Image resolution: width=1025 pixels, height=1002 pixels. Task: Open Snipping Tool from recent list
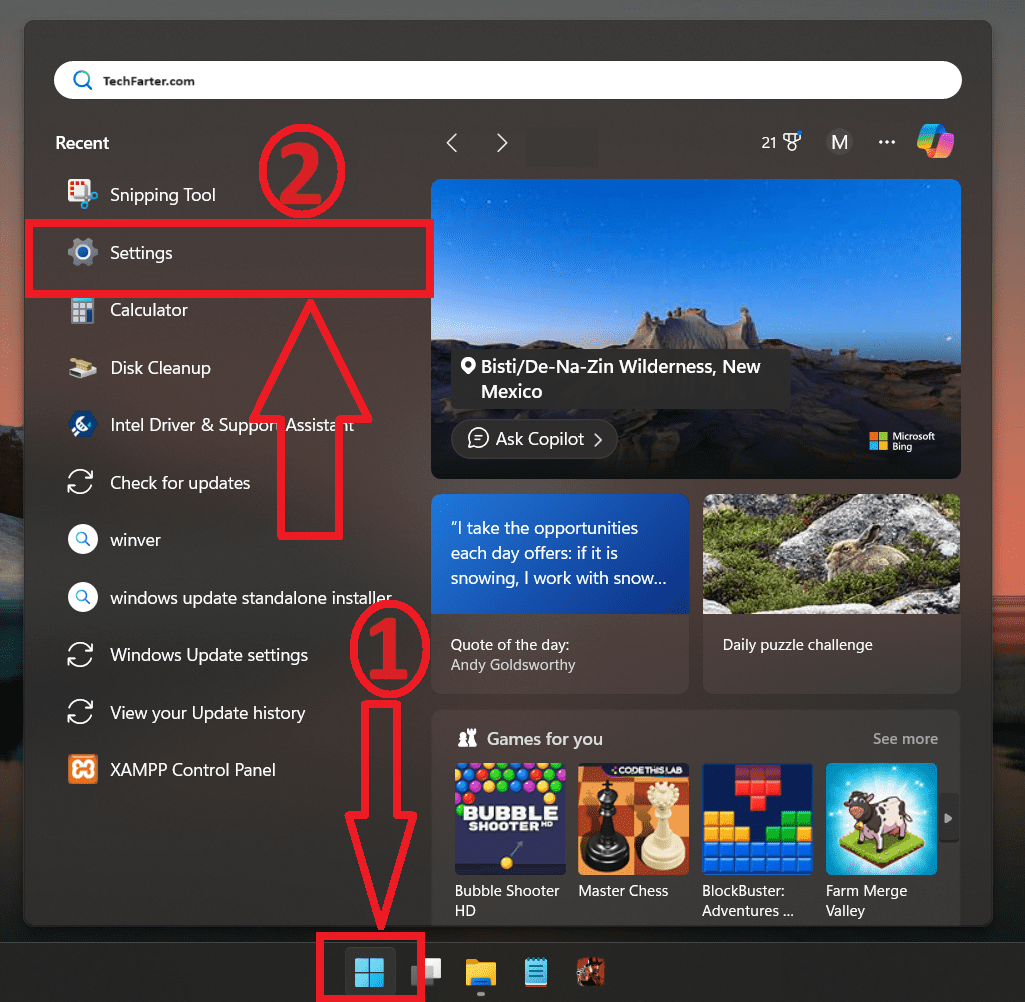(x=162, y=195)
